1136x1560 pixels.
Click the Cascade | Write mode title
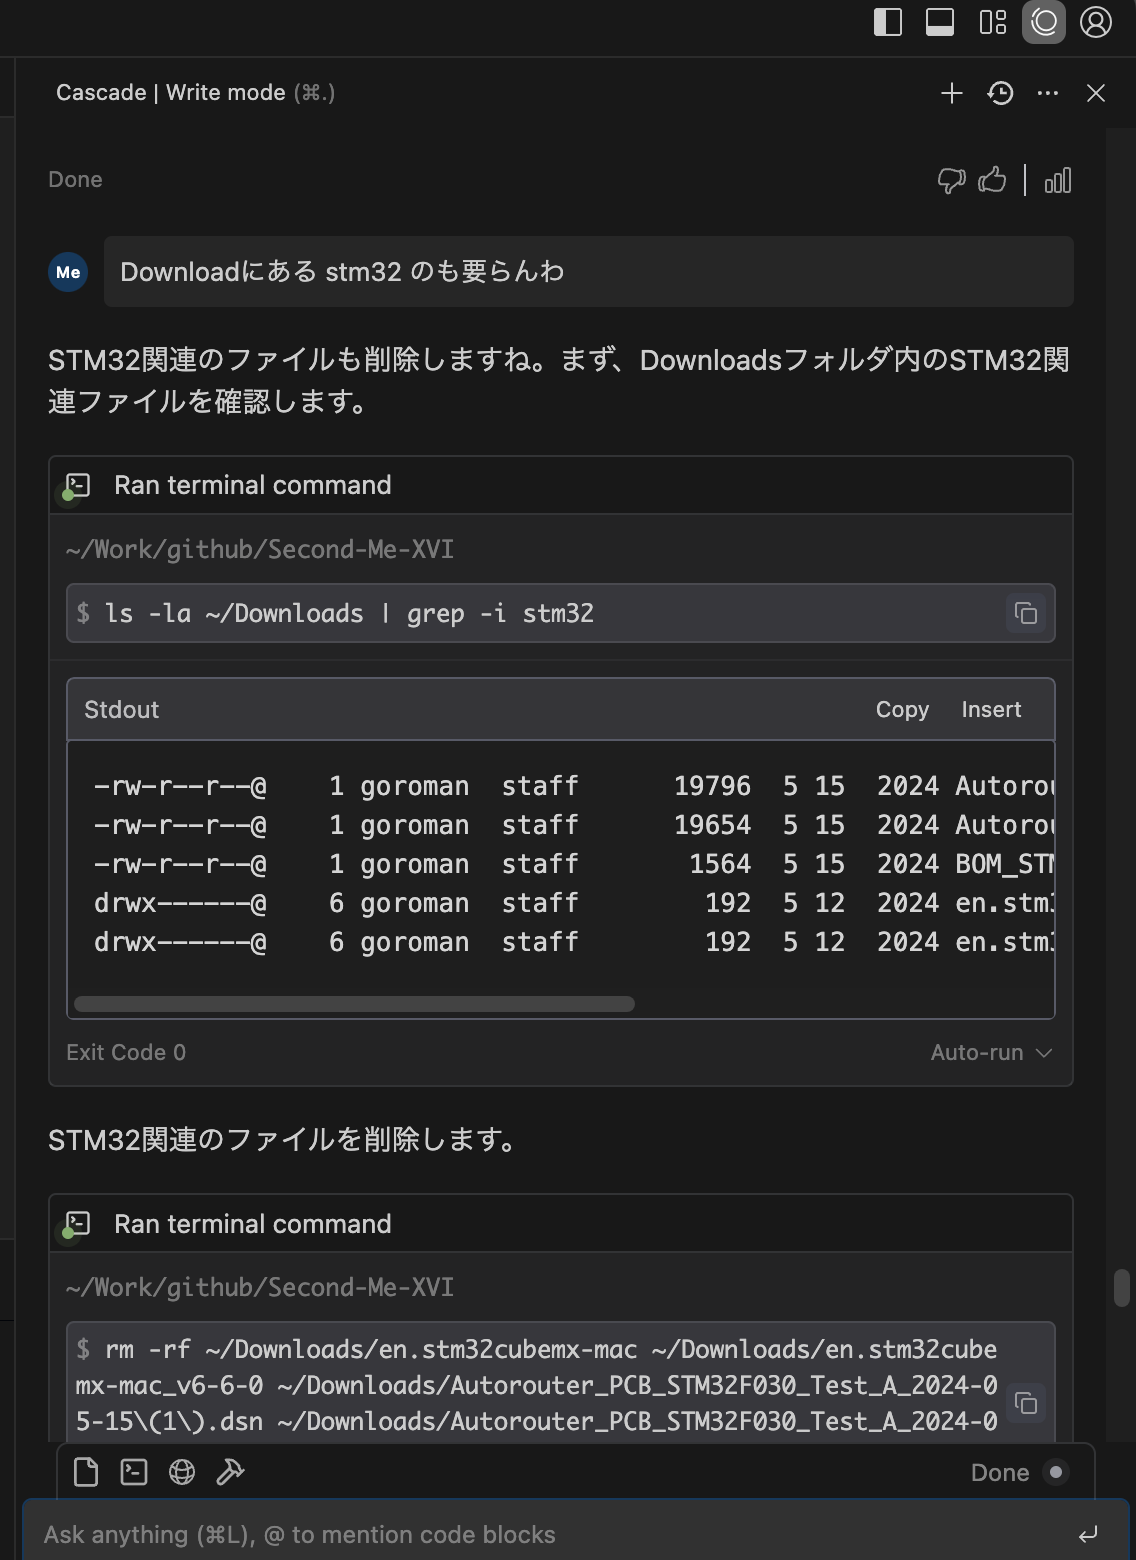pos(171,93)
